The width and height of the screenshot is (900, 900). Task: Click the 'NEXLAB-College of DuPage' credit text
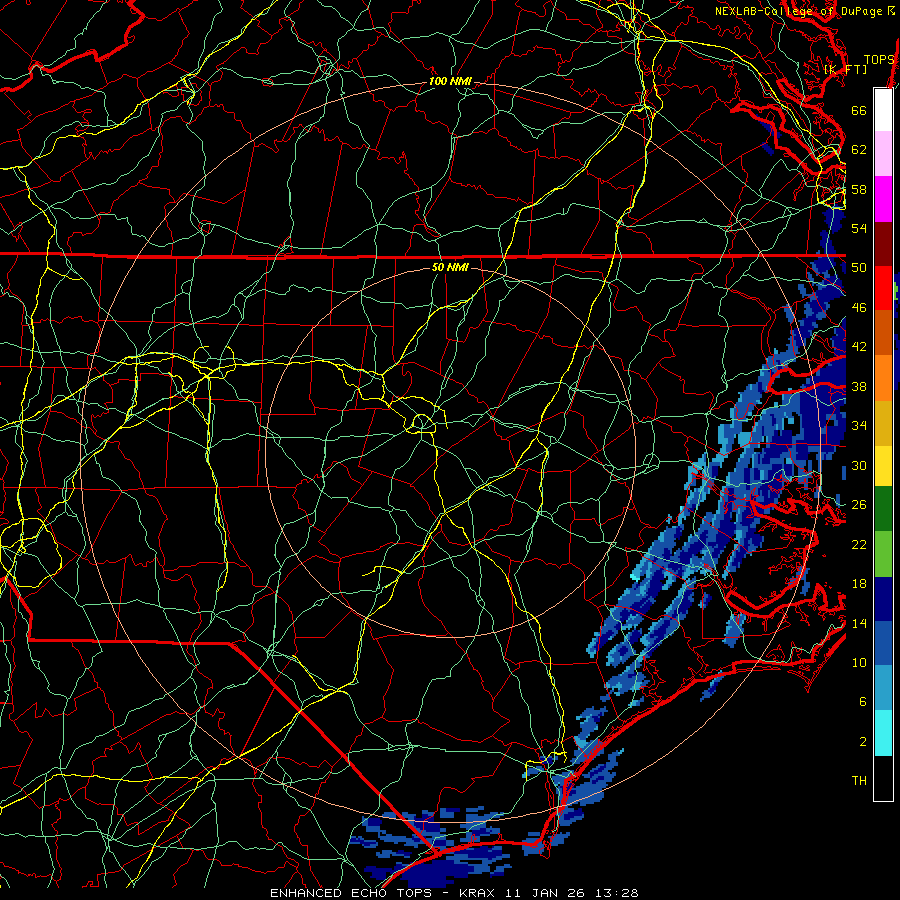(800, 11)
